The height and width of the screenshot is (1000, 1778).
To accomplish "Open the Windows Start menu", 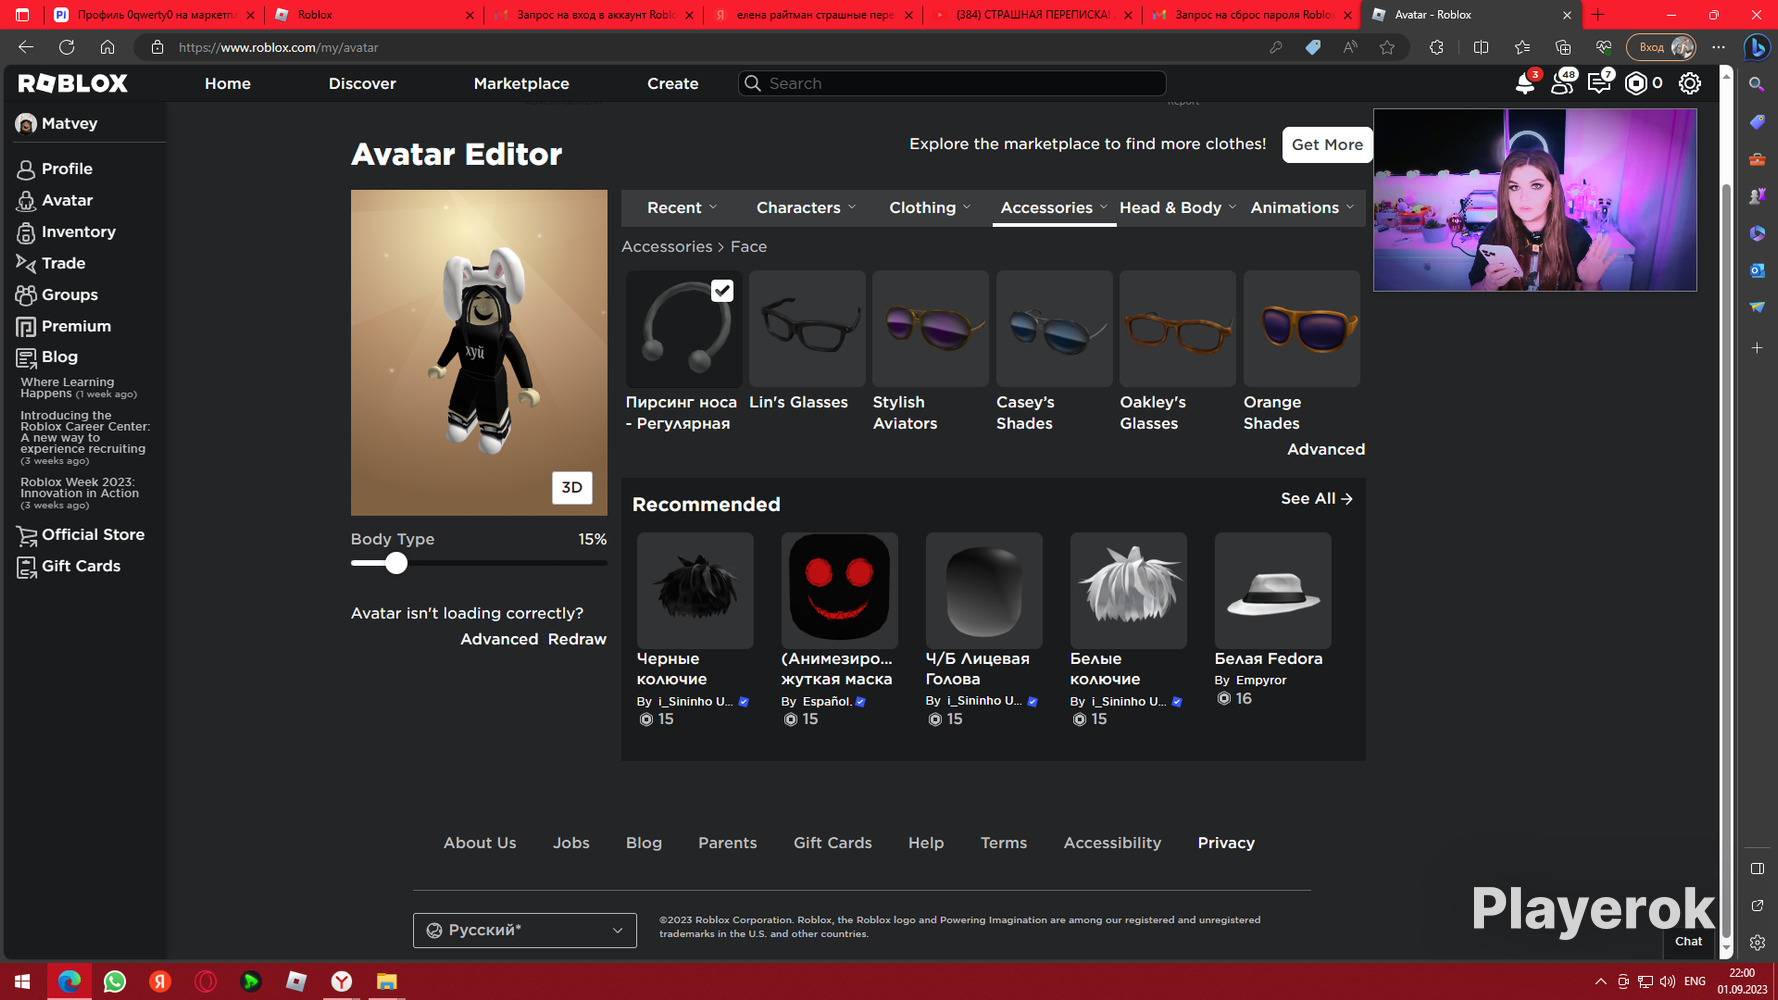I will [x=23, y=981].
